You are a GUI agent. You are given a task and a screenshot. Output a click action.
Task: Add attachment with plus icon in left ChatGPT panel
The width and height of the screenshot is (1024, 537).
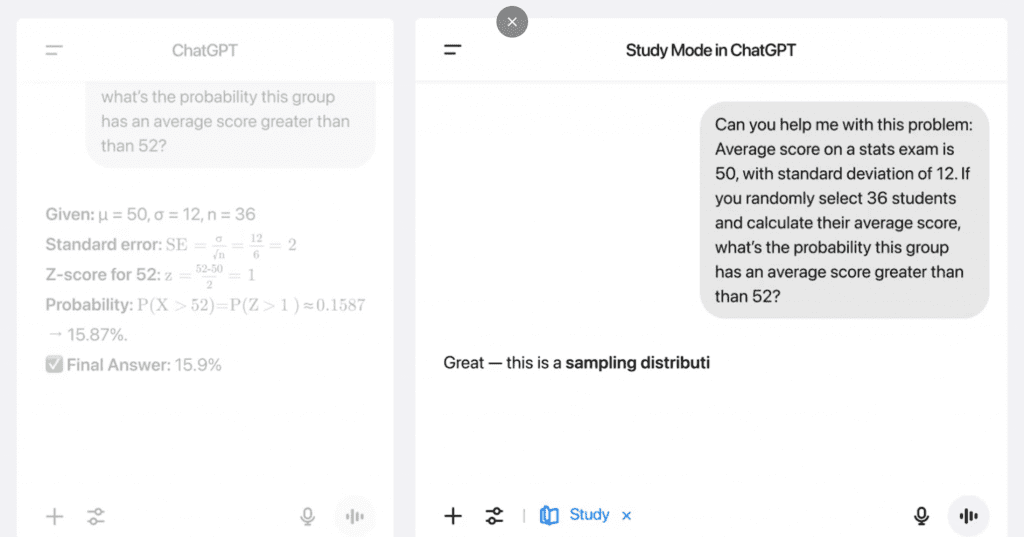click(x=55, y=517)
